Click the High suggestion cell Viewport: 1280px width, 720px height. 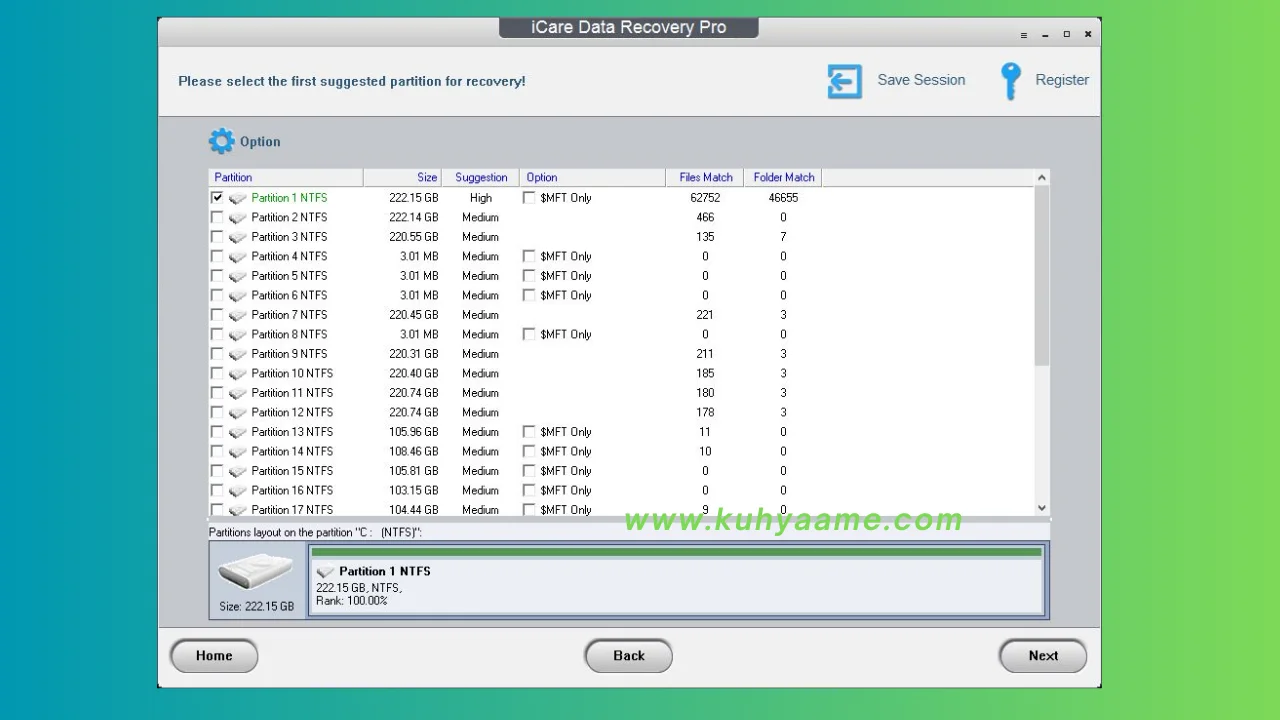(481, 198)
